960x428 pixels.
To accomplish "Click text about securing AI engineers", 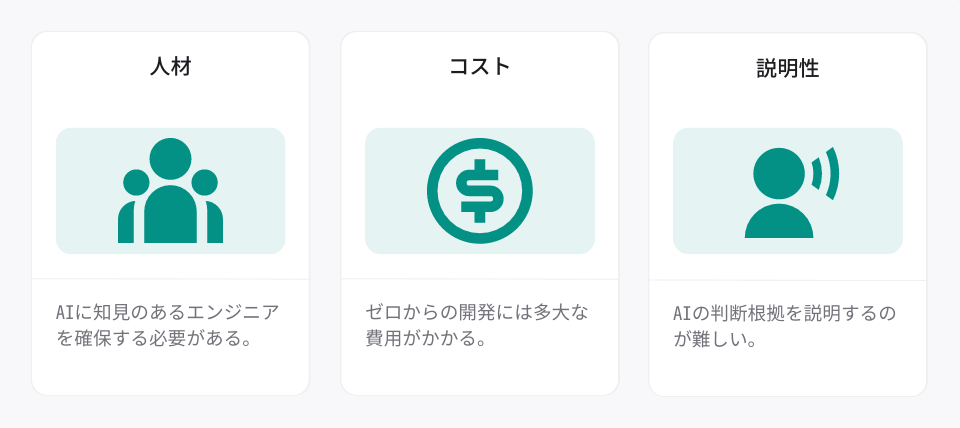I will point(168,325).
